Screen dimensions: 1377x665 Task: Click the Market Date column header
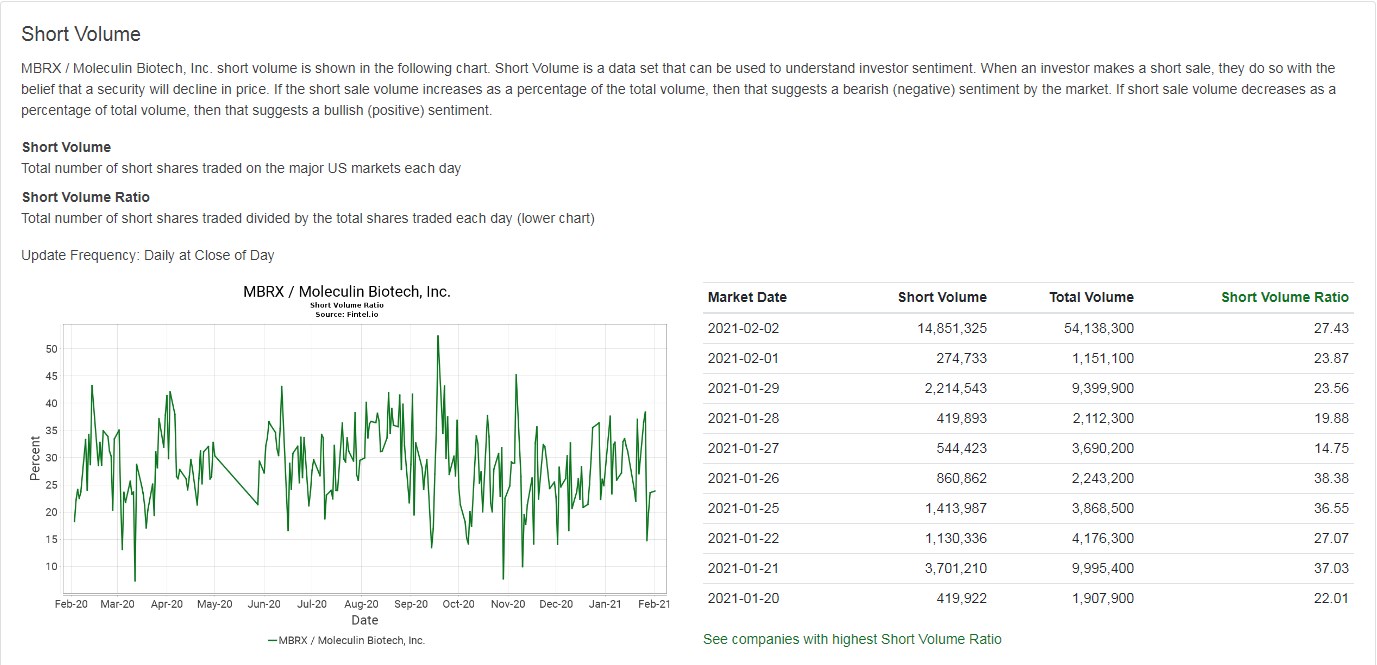pyautogui.click(x=747, y=297)
